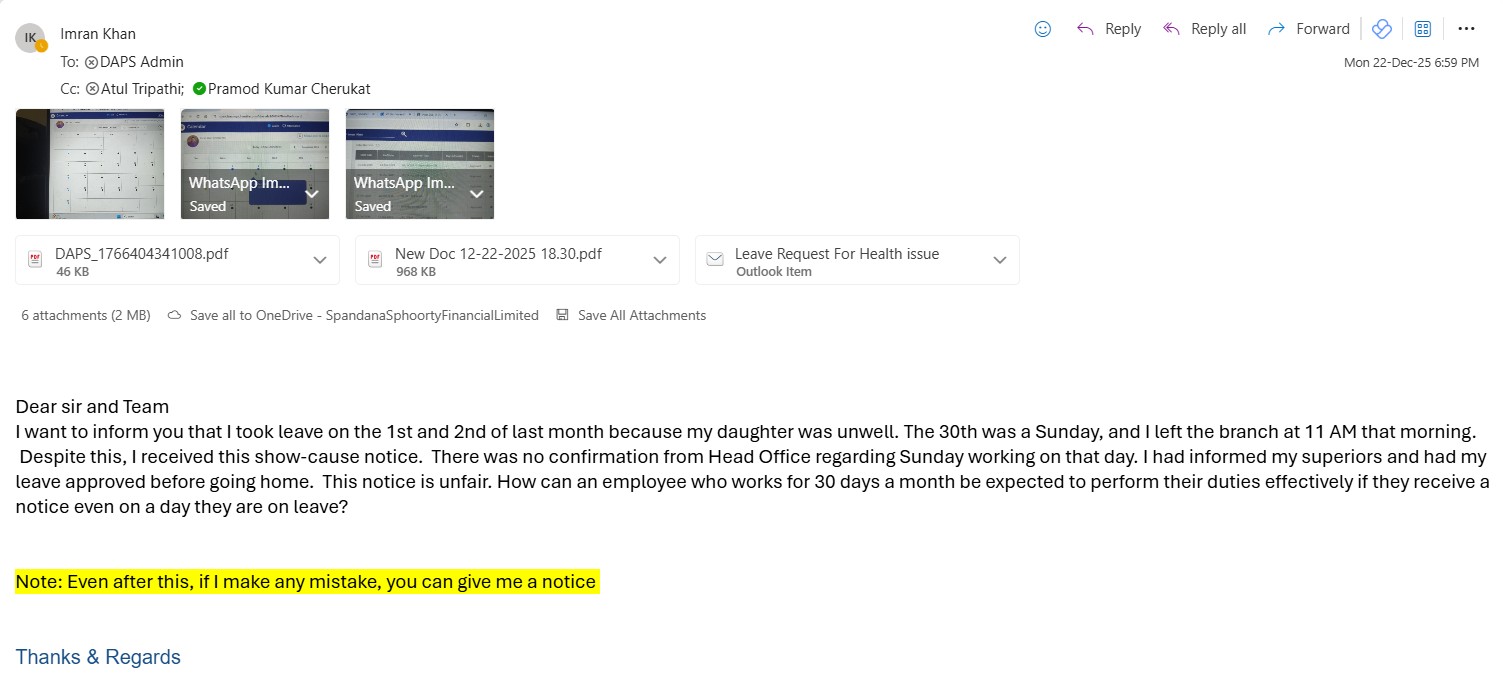1503x676 pixels.
Task: Expand dropdown for DAPS_1766404341008.pdf attachment
Action: coord(320,260)
